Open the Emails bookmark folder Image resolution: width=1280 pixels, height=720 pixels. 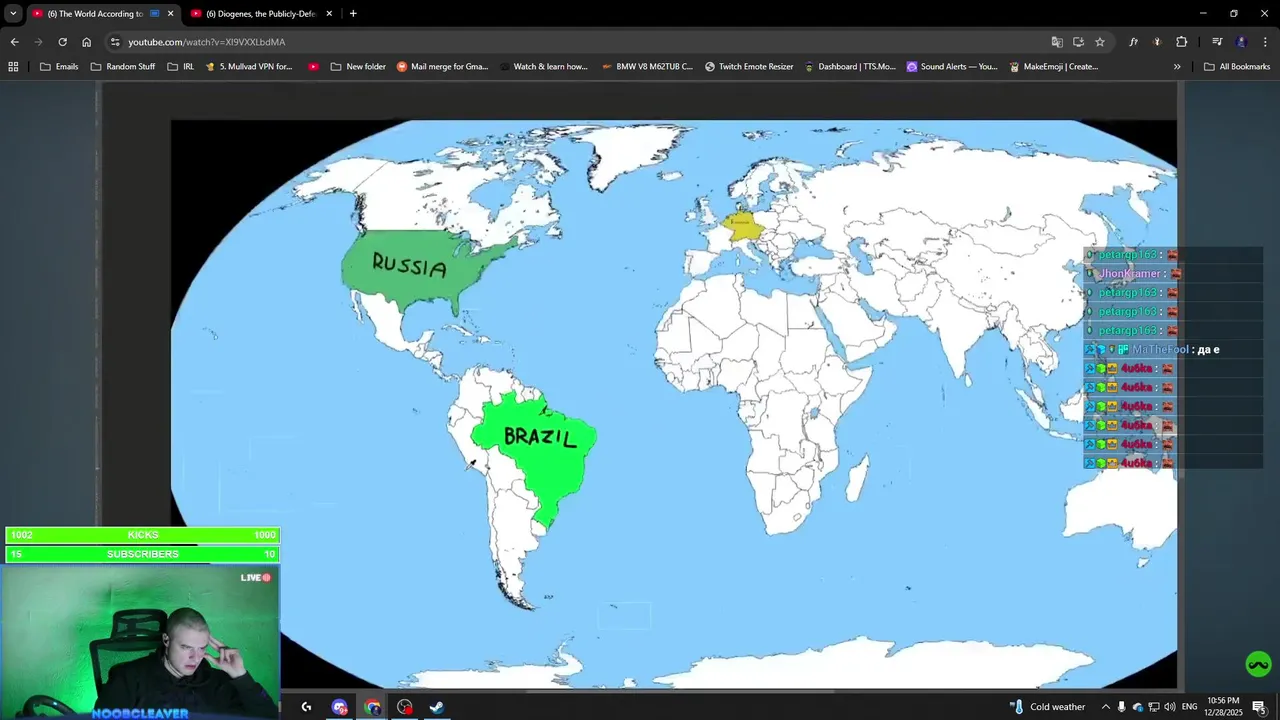tap(59, 67)
